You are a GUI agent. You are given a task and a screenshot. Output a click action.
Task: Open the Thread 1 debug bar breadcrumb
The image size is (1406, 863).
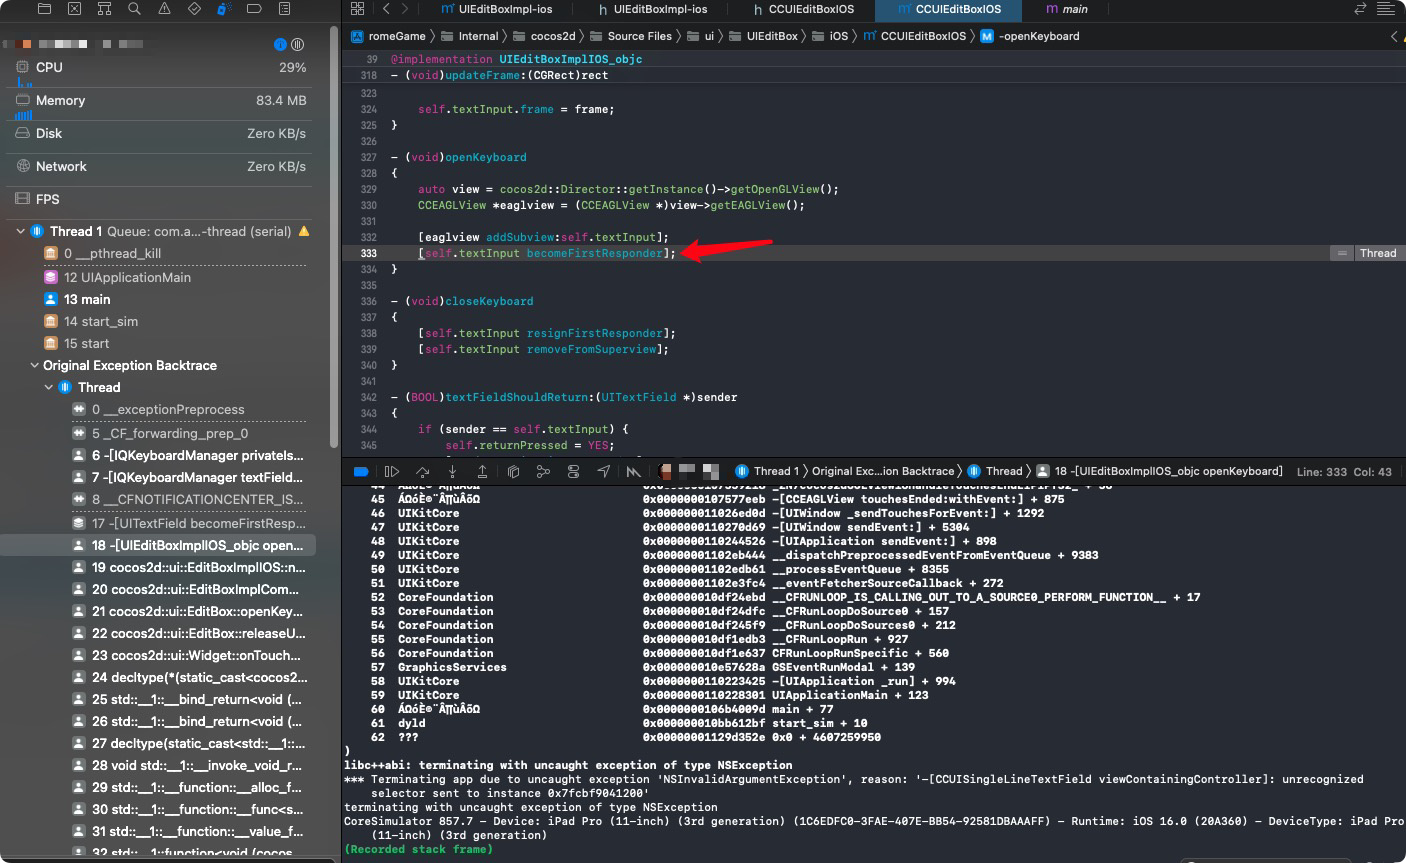[x=766, y=471]
